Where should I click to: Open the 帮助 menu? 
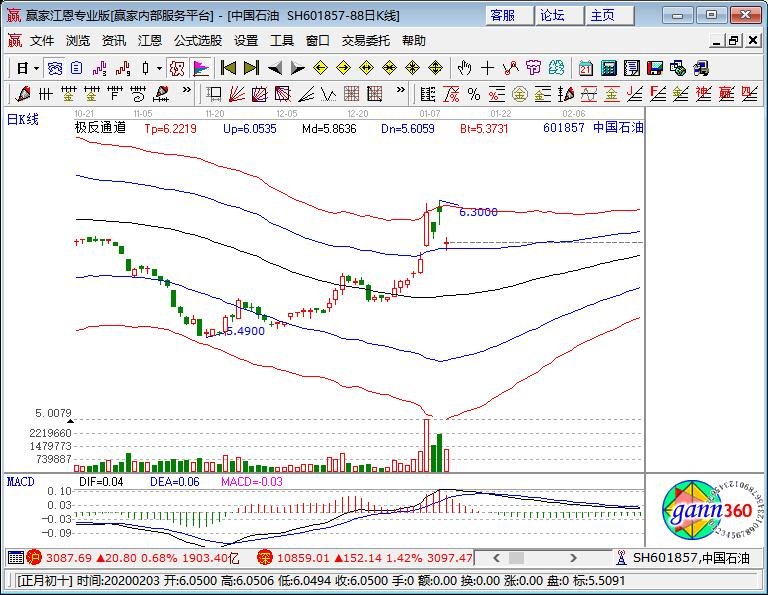point(413,41)
